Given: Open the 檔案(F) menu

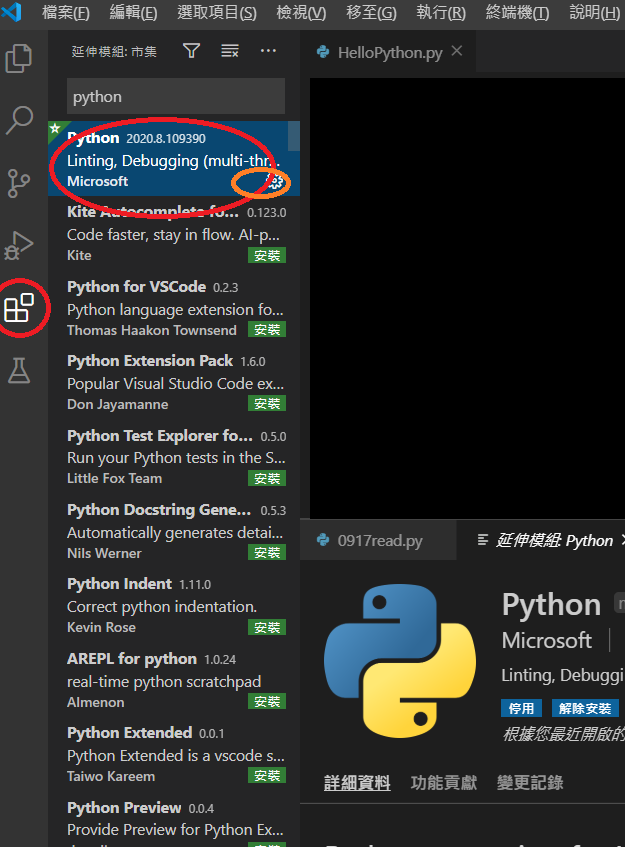Looking at the screenshot, I should [65, 12].
